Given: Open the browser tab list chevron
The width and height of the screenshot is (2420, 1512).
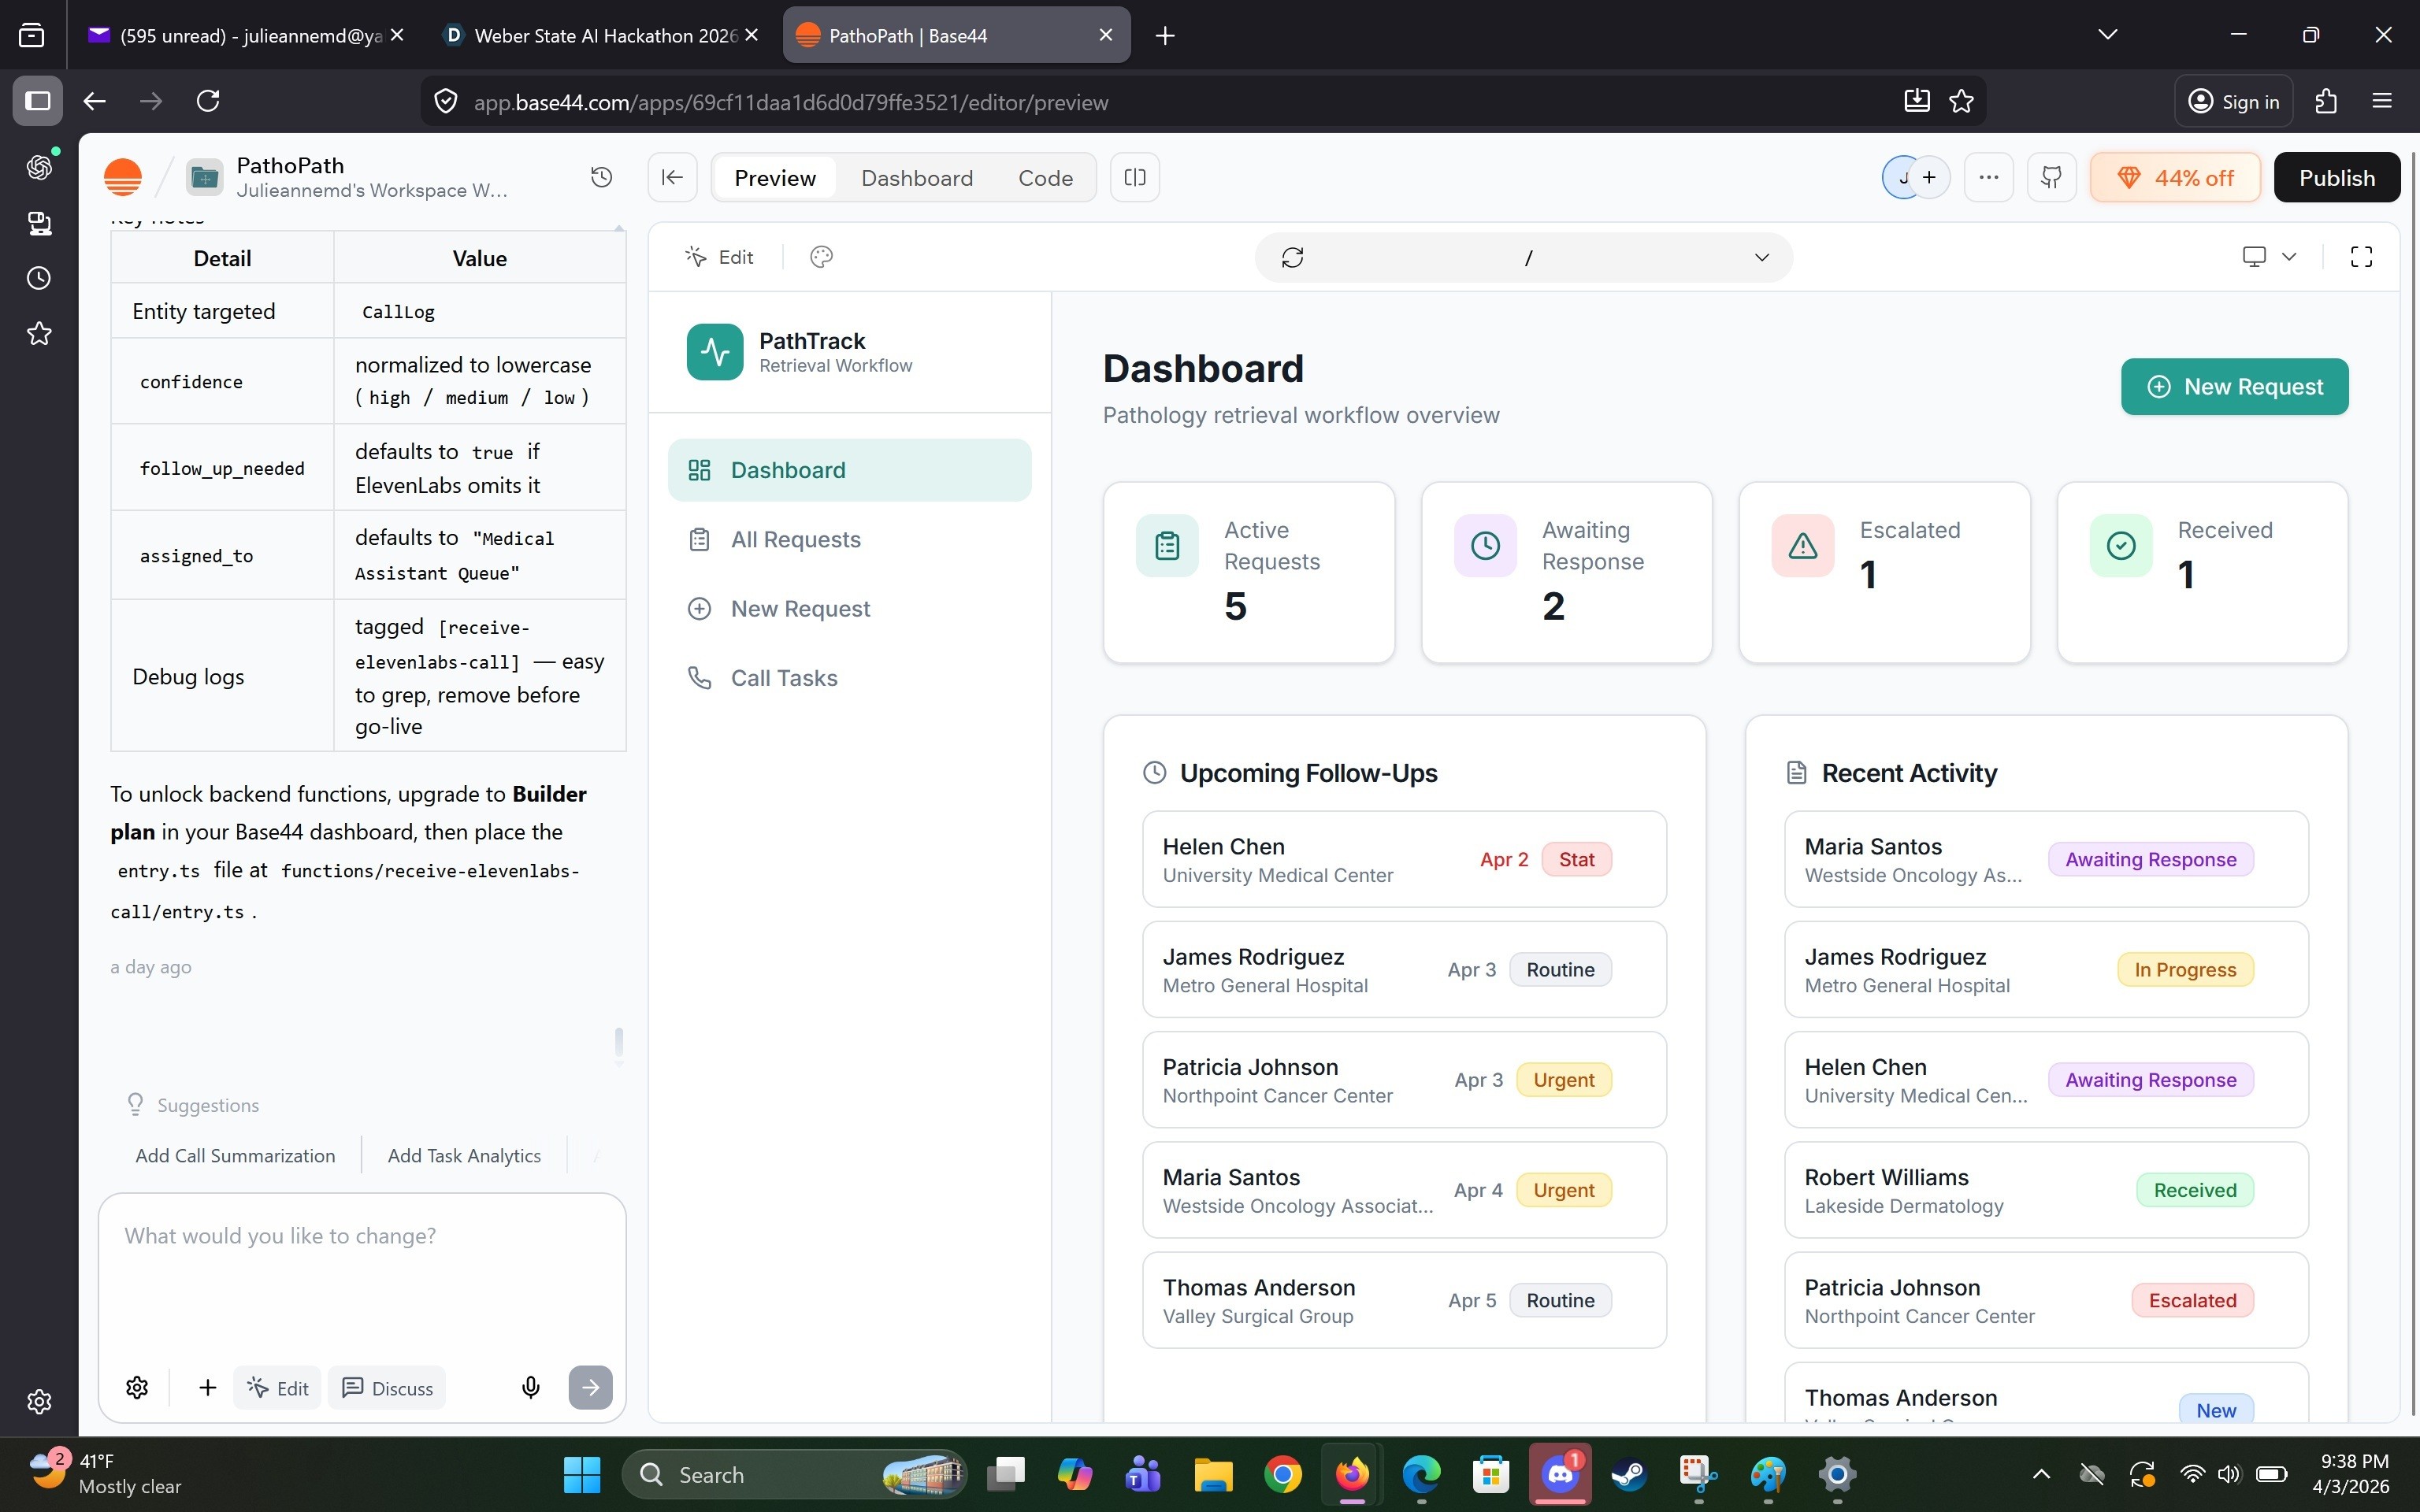Looking at the screenshot, I should (2107, 35).
